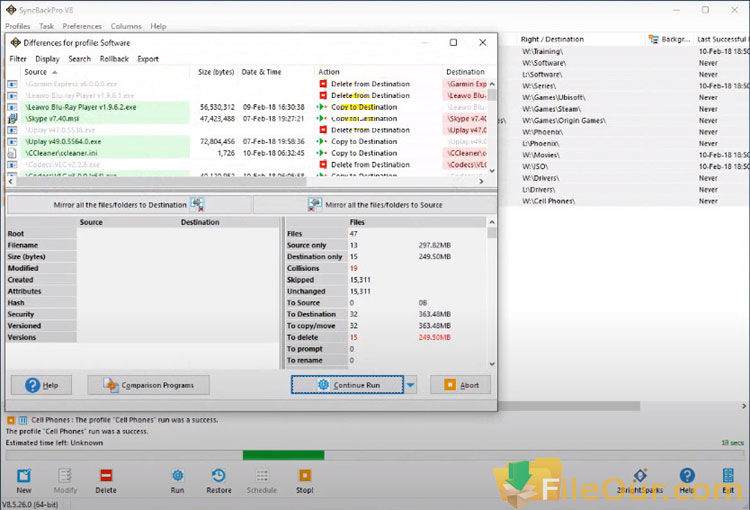Image resolution: width=750 pixels, height=510 pixels.
Task: Open Comparison Programs button
Action: tap(148, 385)
